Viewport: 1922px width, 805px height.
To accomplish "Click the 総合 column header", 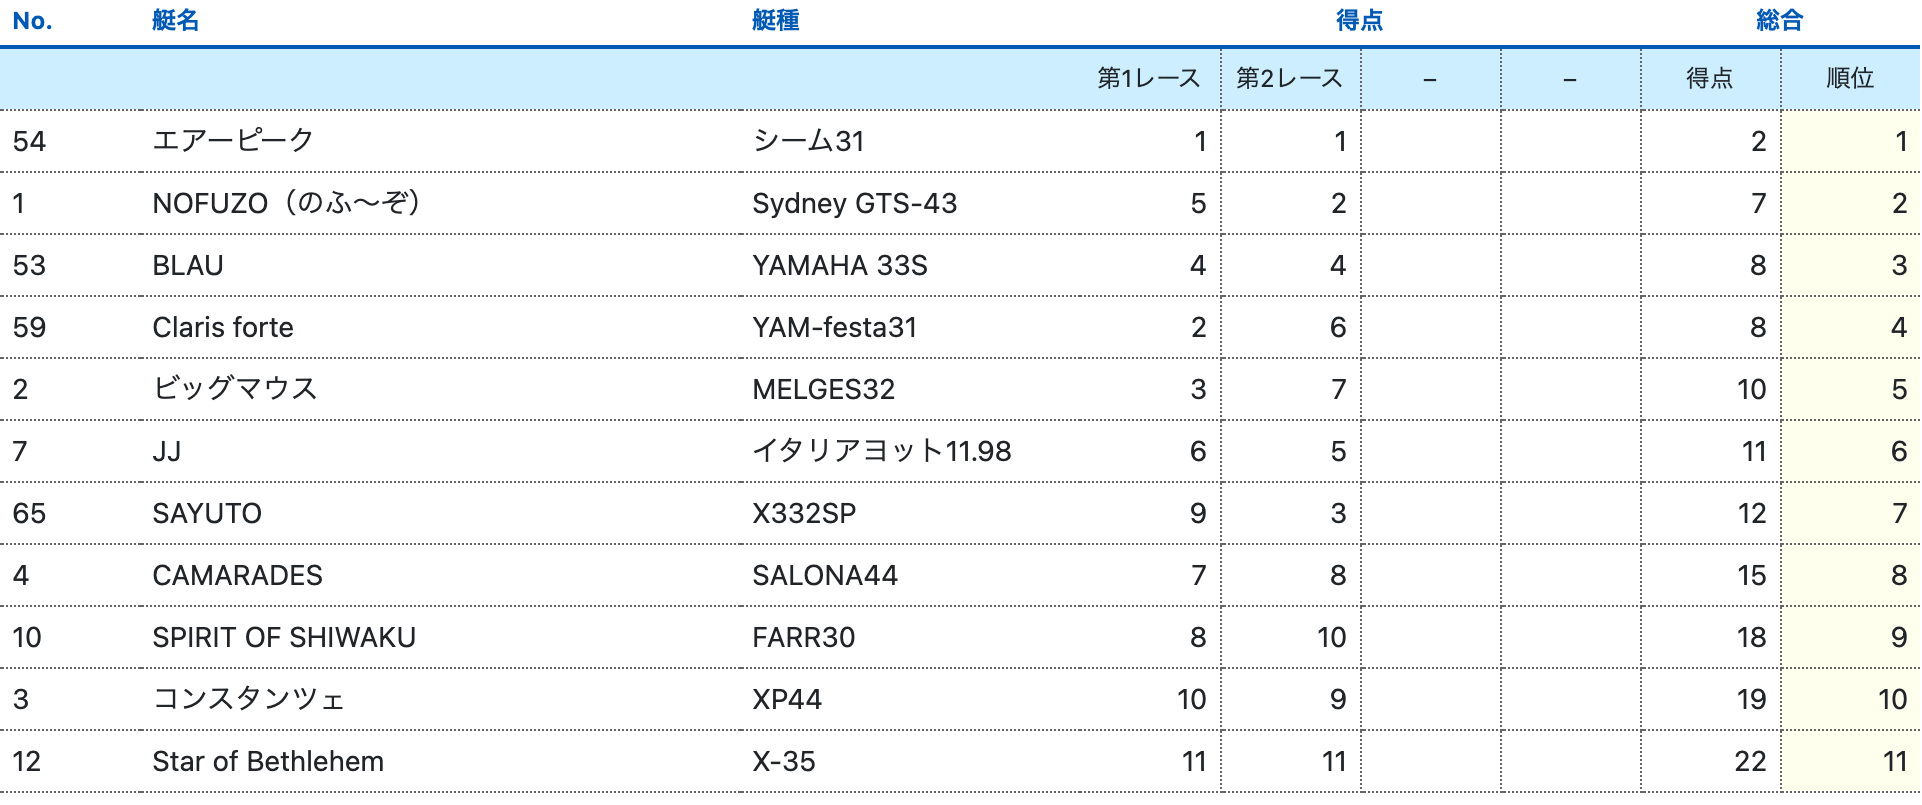I will [1779, 21].
